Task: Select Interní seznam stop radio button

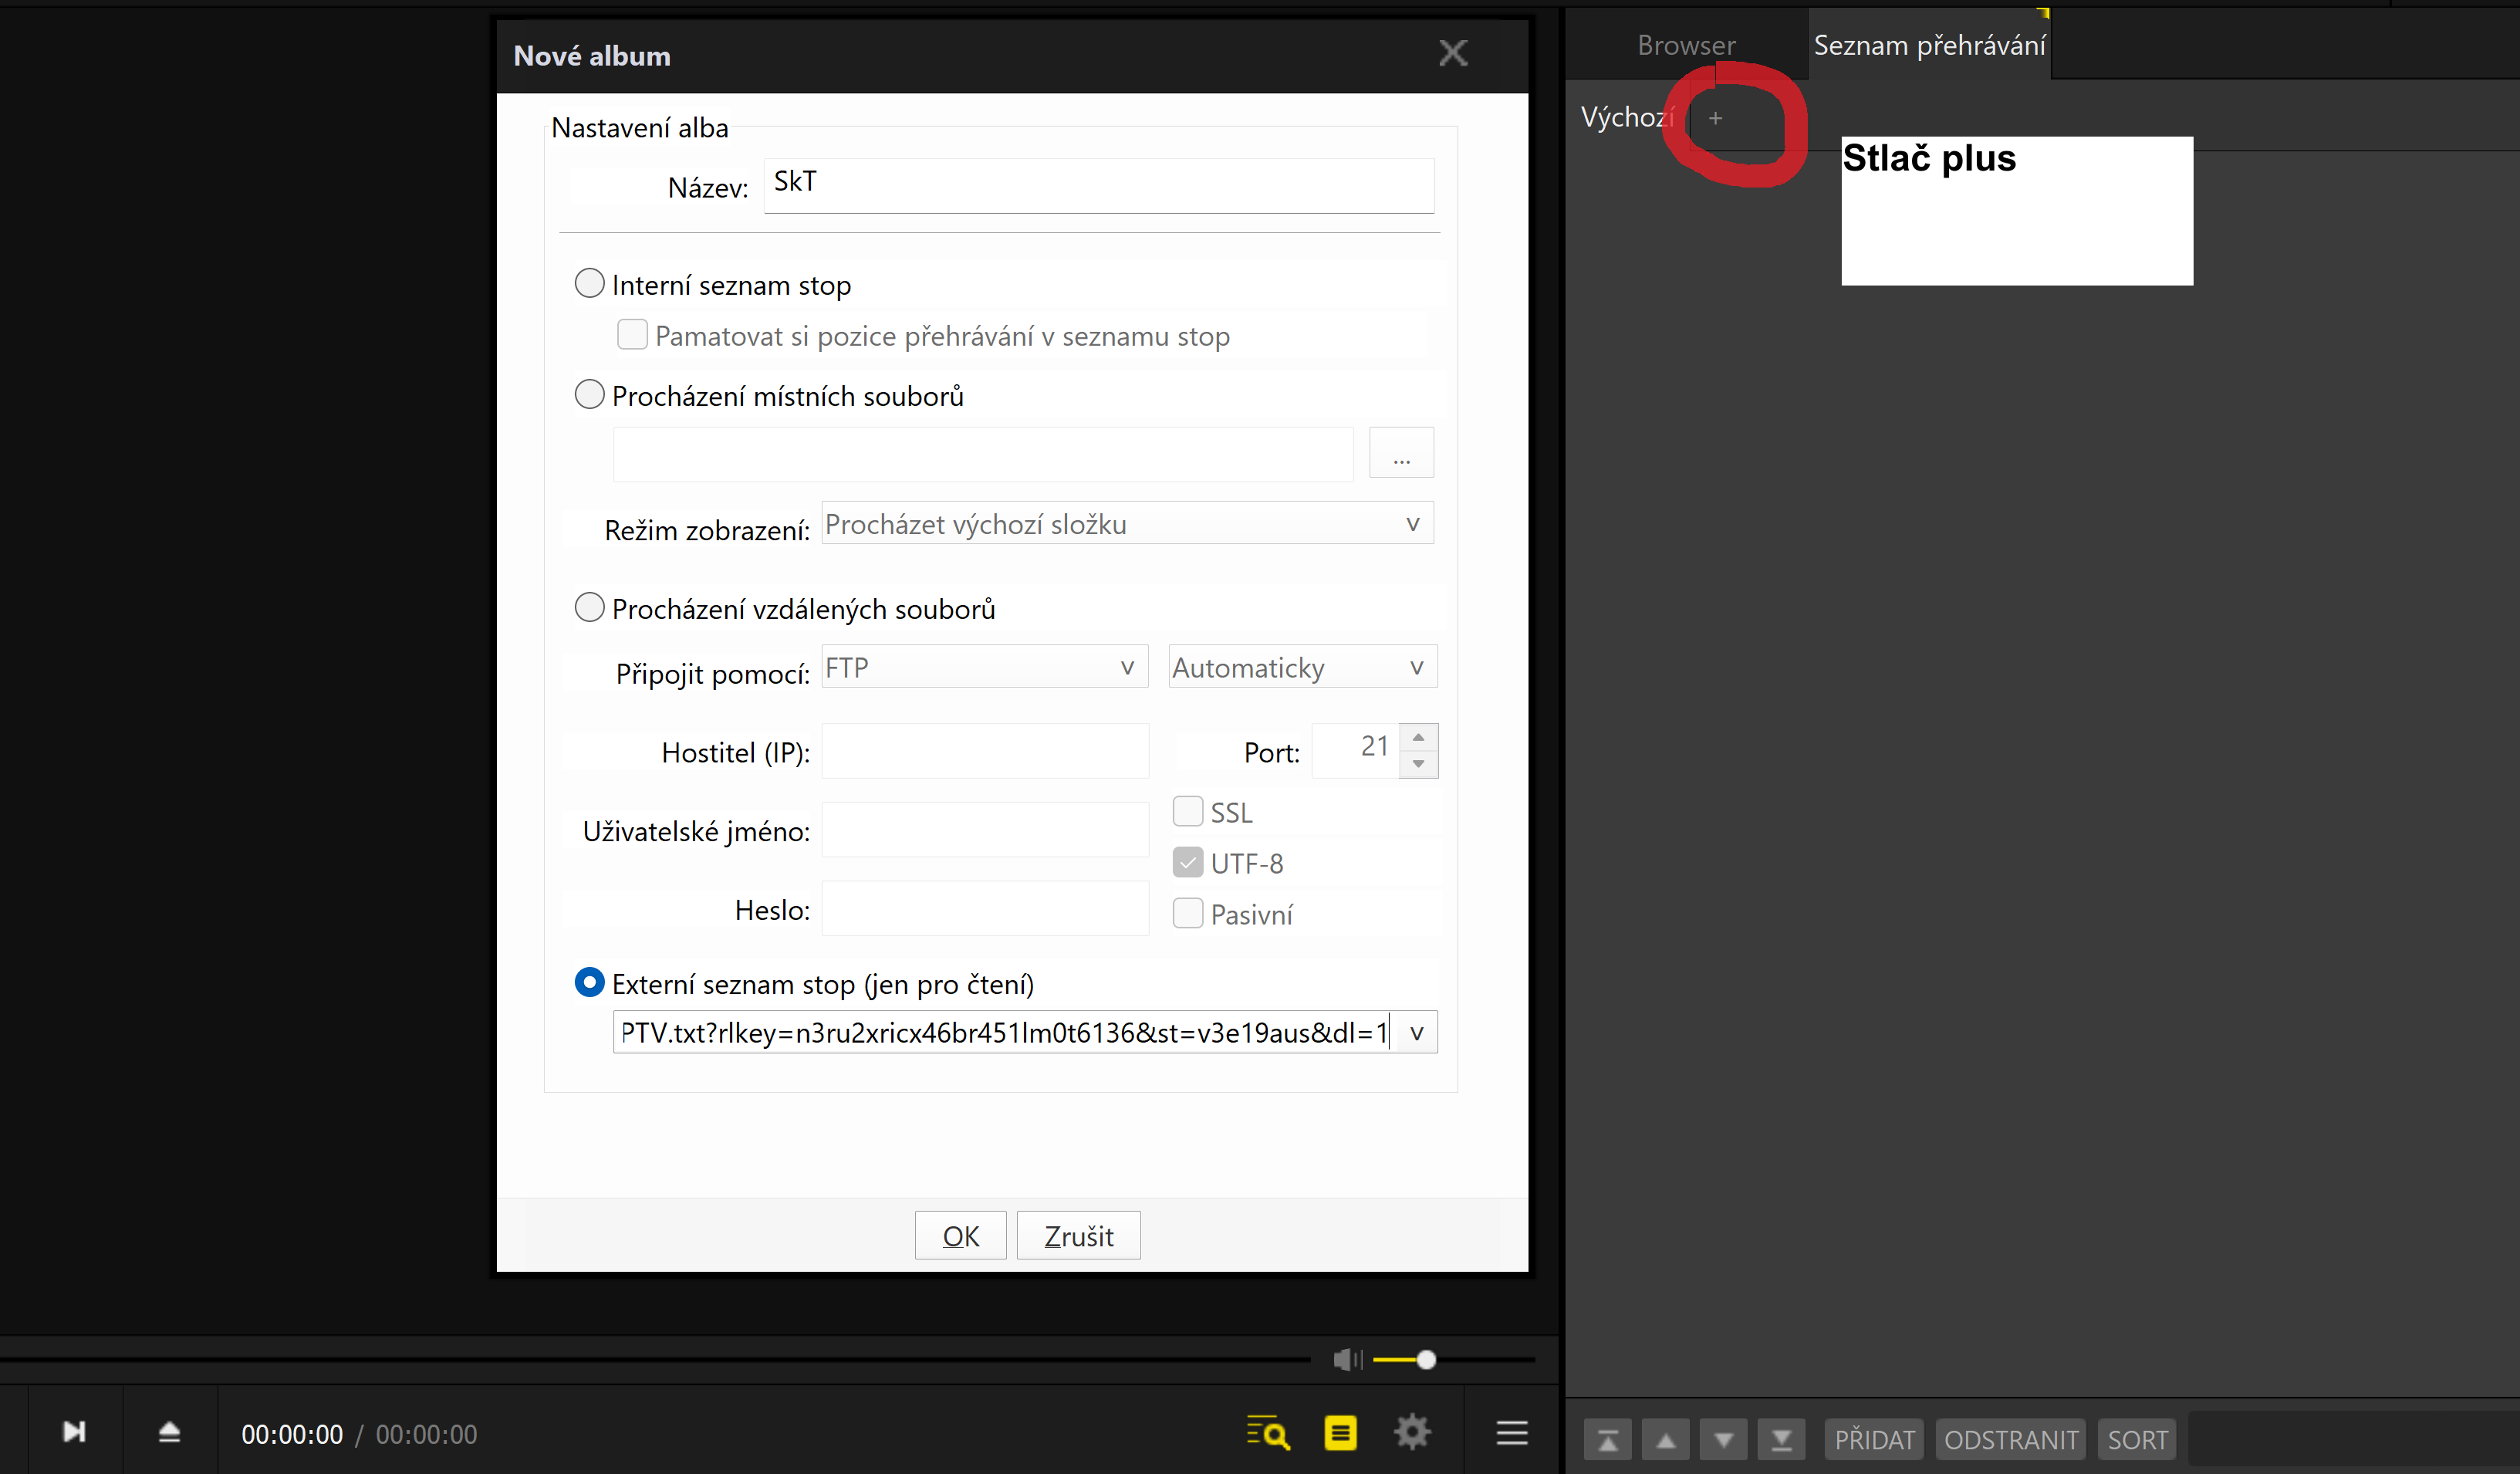Action: coord(589,284)
